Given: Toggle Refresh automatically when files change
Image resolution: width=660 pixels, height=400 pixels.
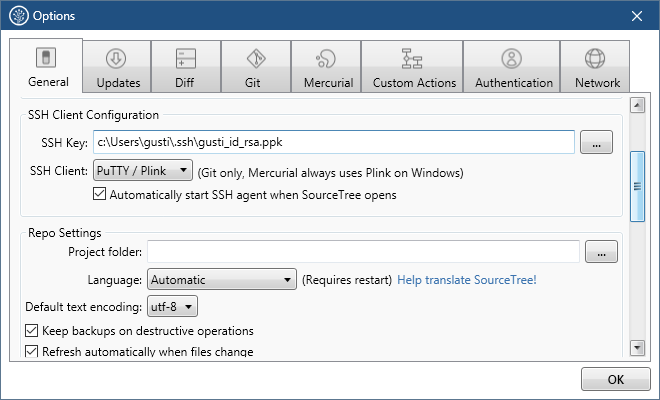Looking at the screenshot, I should 31,352.
